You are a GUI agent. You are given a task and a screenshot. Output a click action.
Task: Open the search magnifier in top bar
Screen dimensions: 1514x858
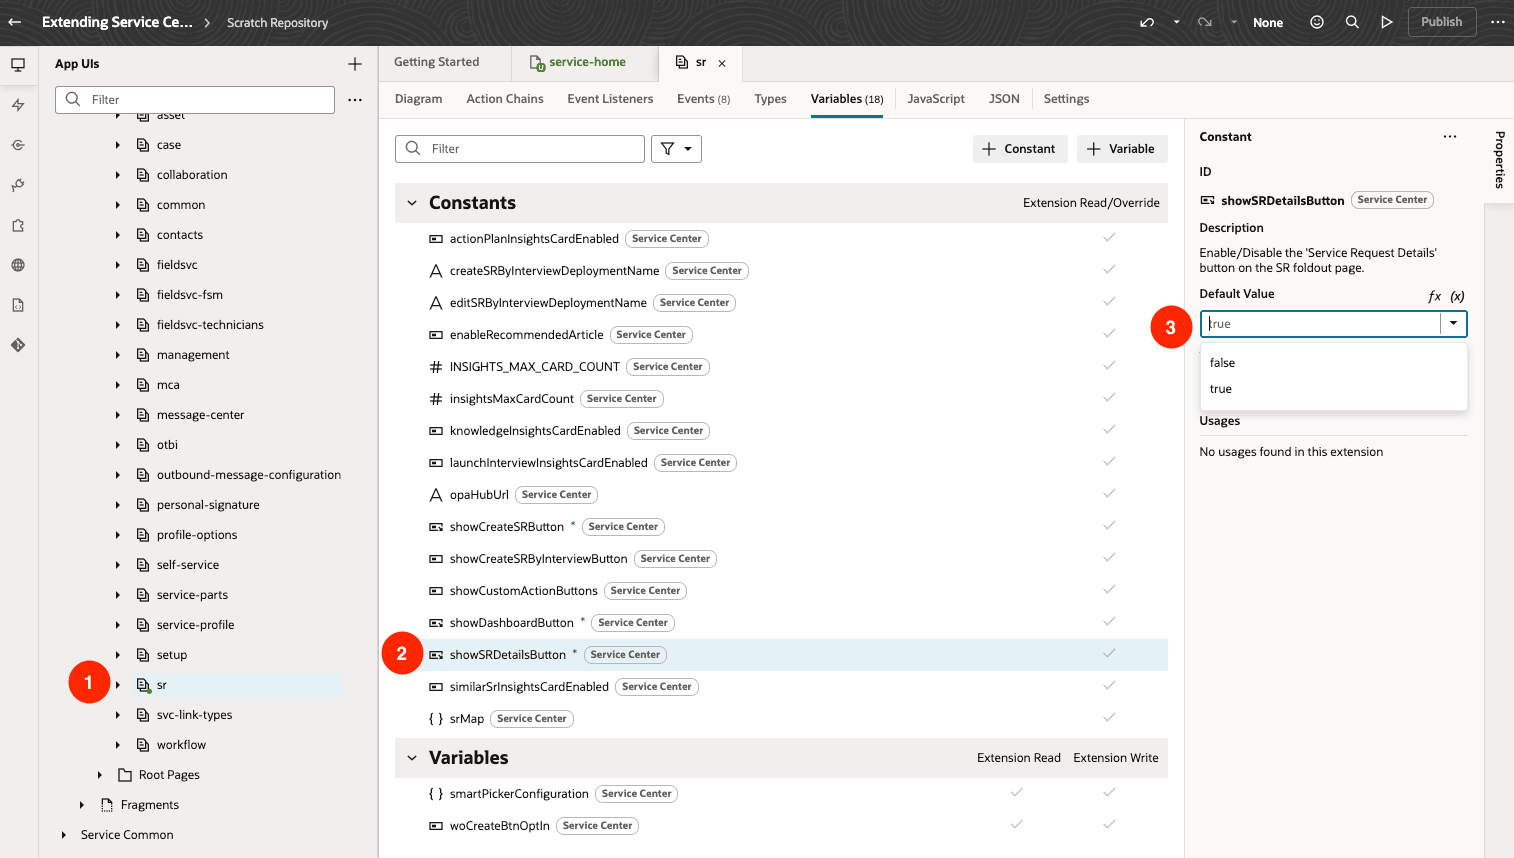click(x=1352, y=22)
